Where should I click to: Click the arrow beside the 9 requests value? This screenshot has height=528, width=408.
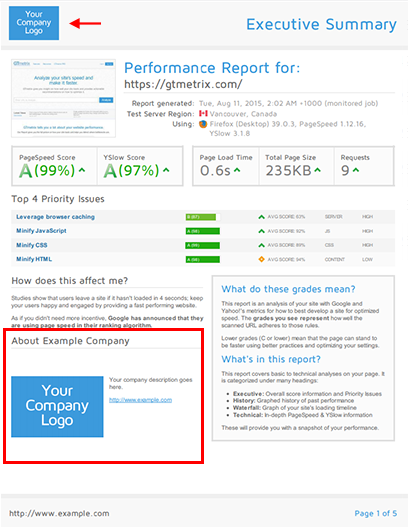[356, 170]
